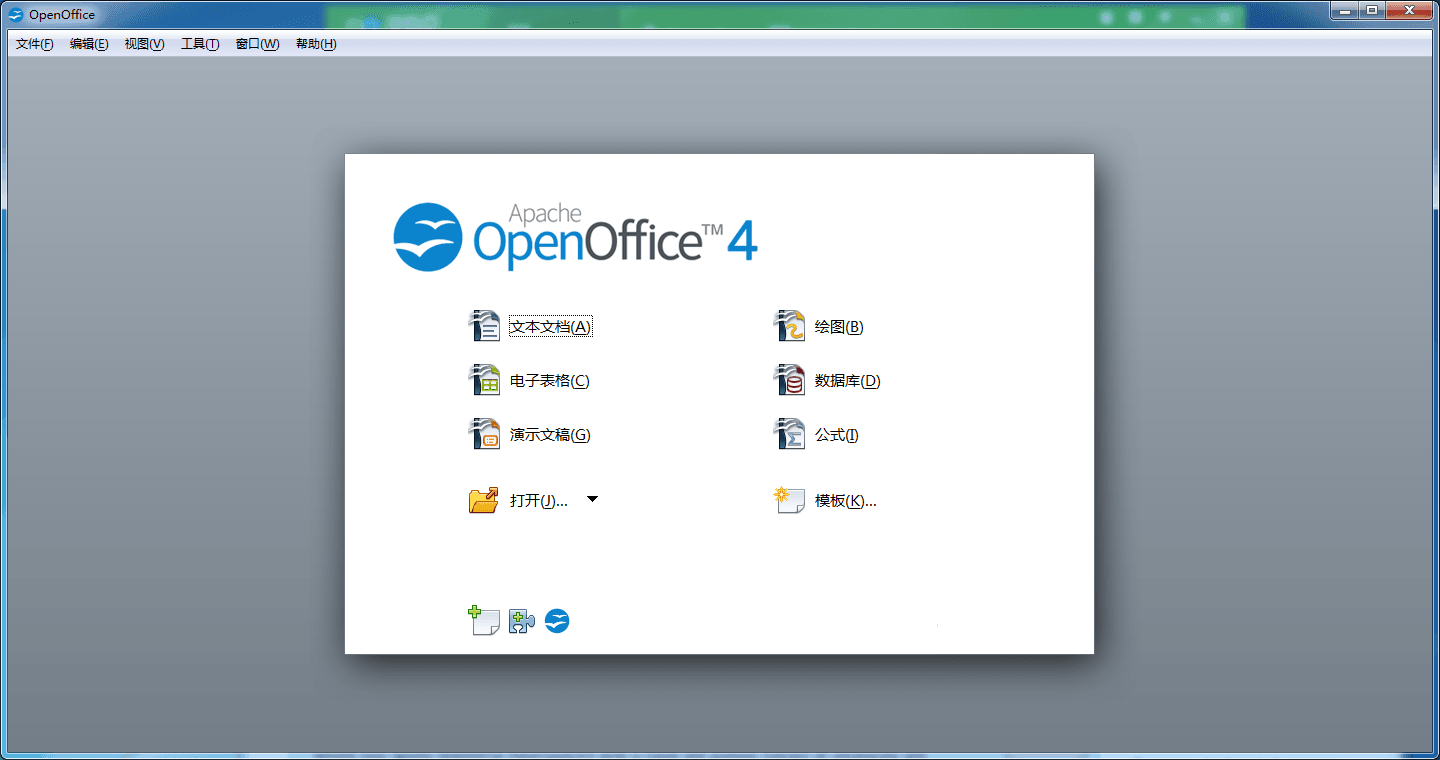
Task: Maximize the OpenOffice window
Action: click(1373, 10)
